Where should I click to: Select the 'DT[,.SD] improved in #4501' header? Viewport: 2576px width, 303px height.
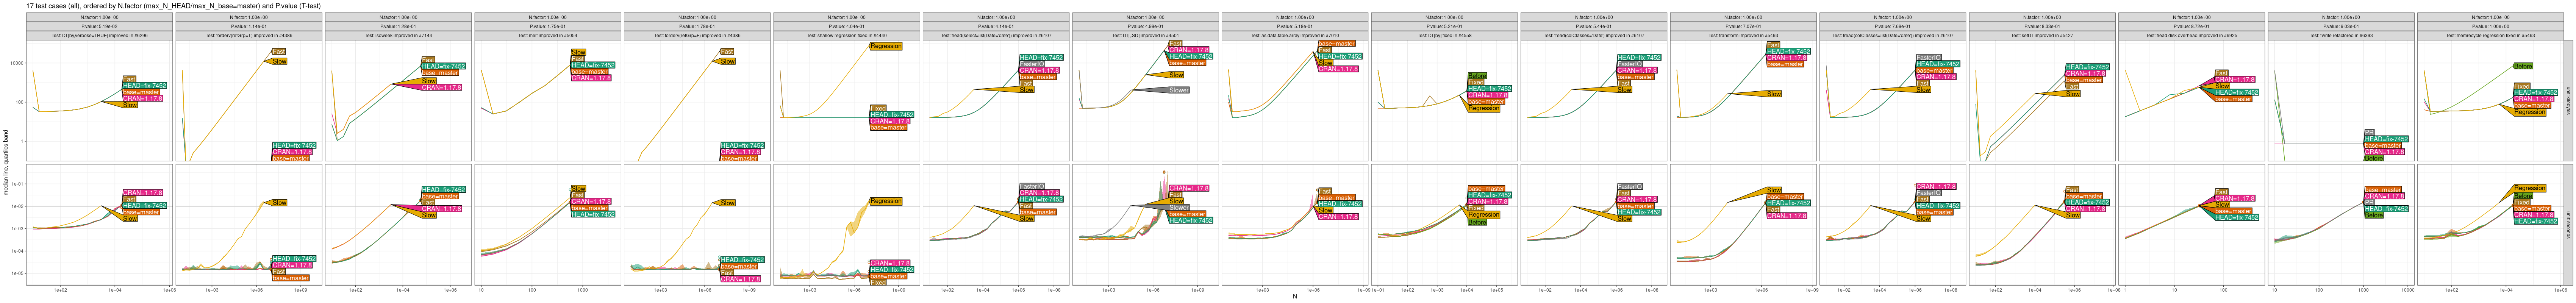[1145, 35]
